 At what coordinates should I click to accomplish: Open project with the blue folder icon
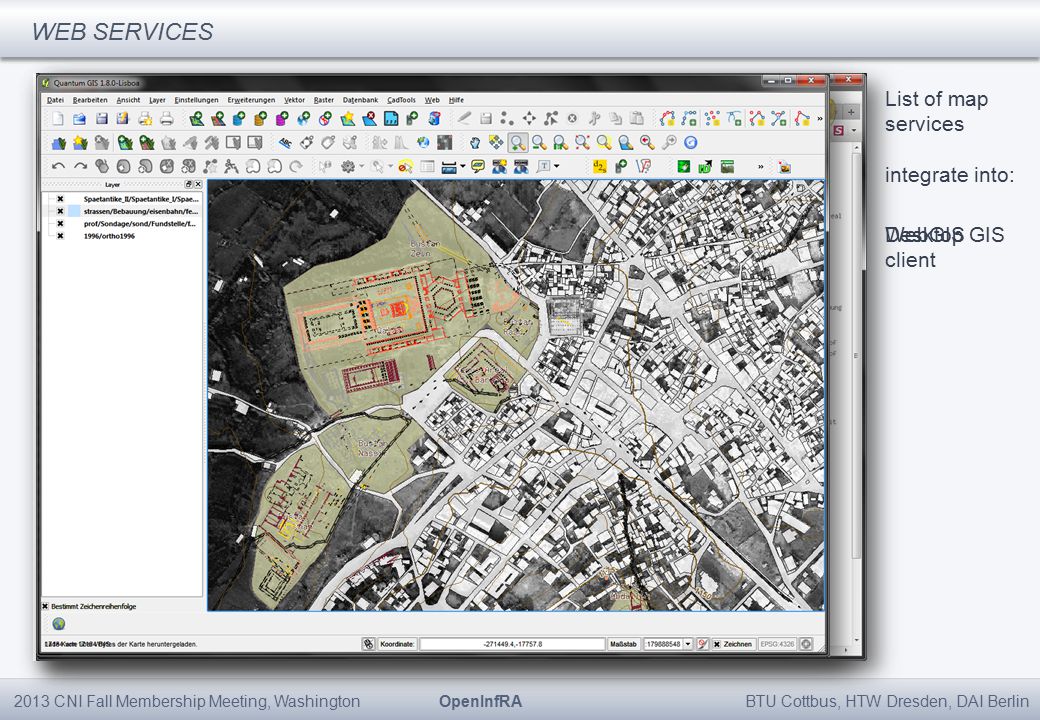(x=80, y=119)
